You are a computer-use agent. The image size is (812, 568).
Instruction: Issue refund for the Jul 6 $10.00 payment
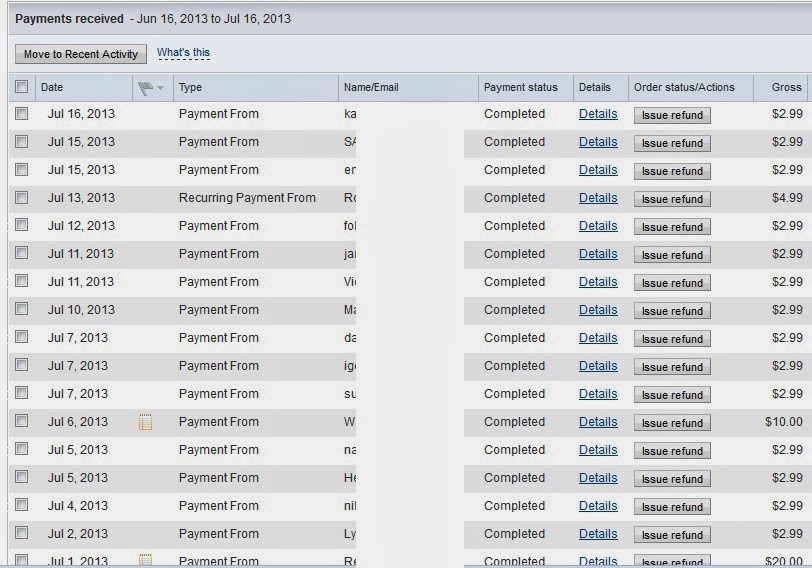672,423
